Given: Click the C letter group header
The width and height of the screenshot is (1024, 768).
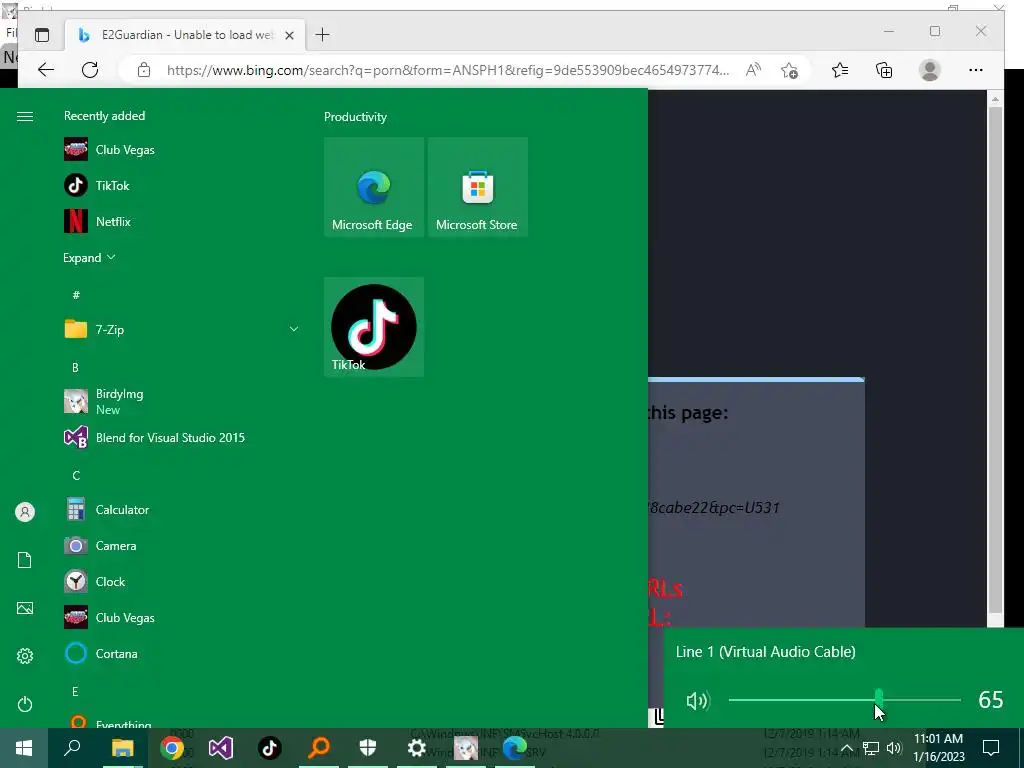Looking at the screenshot, I should pos(76,475).
